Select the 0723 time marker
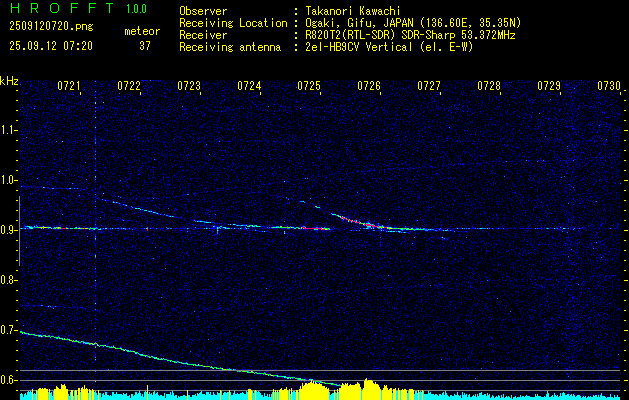Screen dimensions: 629x400 coord(189,87)
